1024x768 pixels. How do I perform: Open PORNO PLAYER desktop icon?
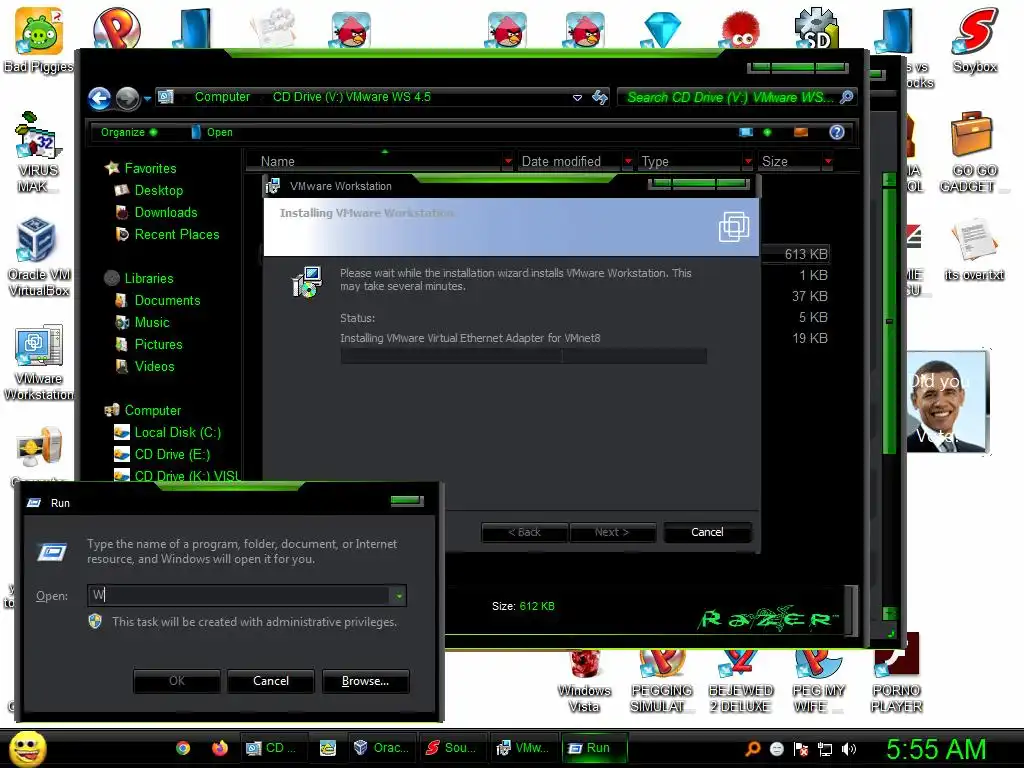[x=896, y=674]
